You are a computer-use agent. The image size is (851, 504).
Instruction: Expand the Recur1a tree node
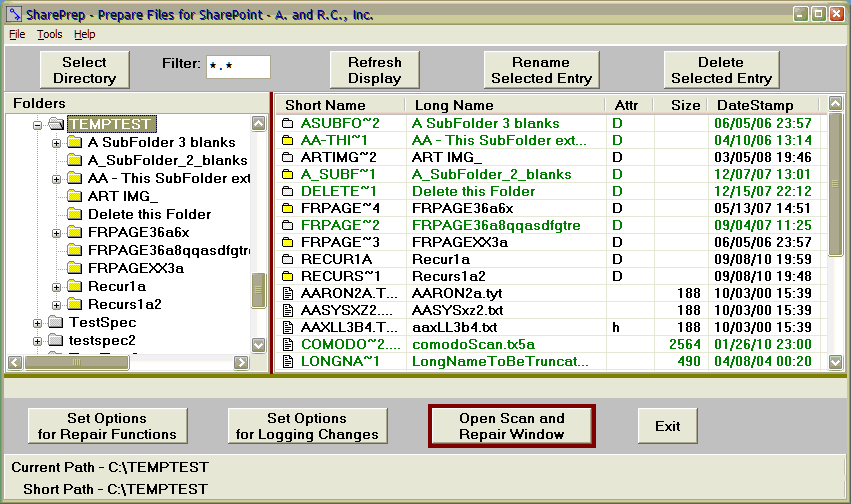[x=56, y=287]
